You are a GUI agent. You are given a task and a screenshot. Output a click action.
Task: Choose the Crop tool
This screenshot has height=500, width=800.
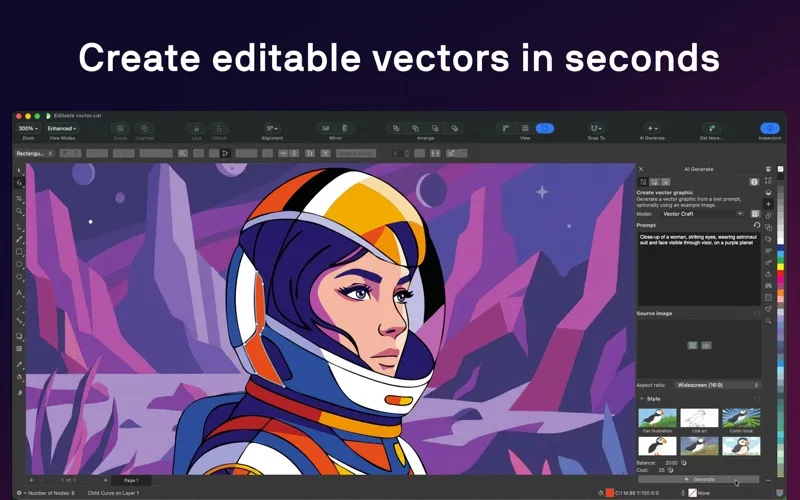[19, 198]
